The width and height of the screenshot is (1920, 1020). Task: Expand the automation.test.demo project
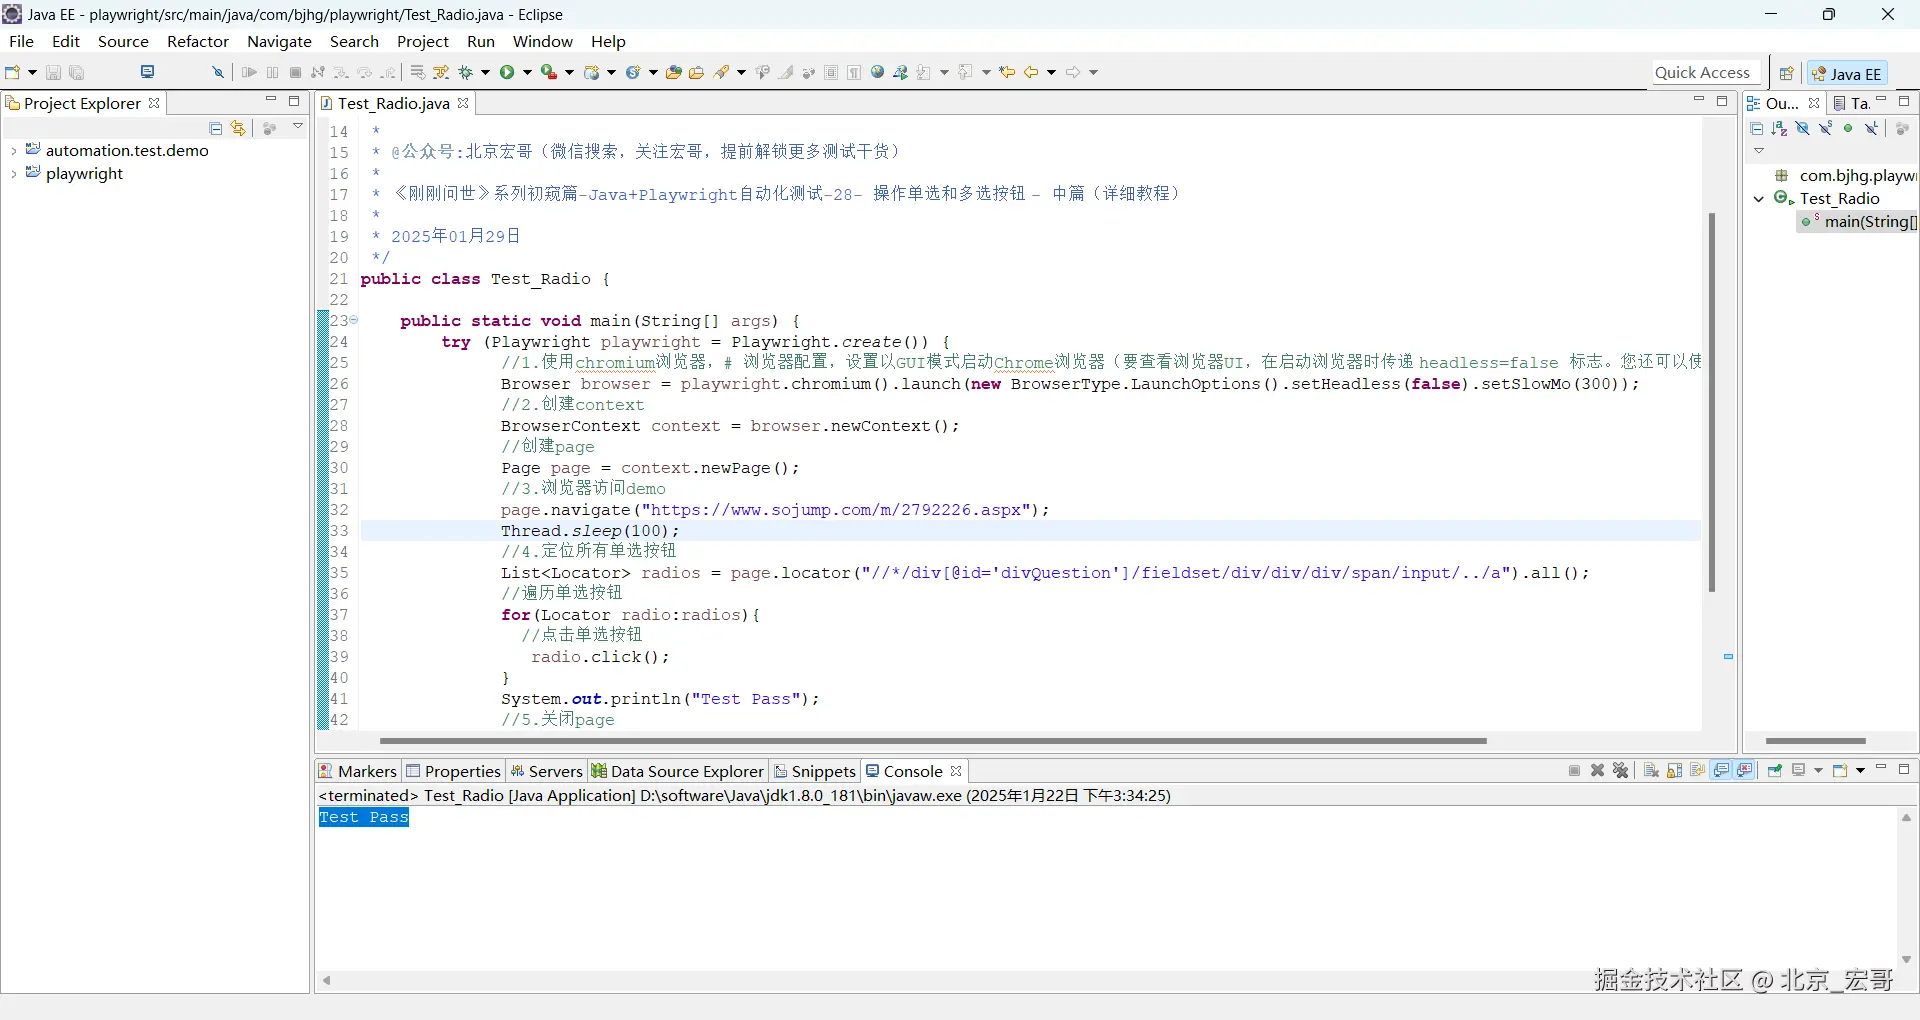pyautogui.click(x=13, y=151)
